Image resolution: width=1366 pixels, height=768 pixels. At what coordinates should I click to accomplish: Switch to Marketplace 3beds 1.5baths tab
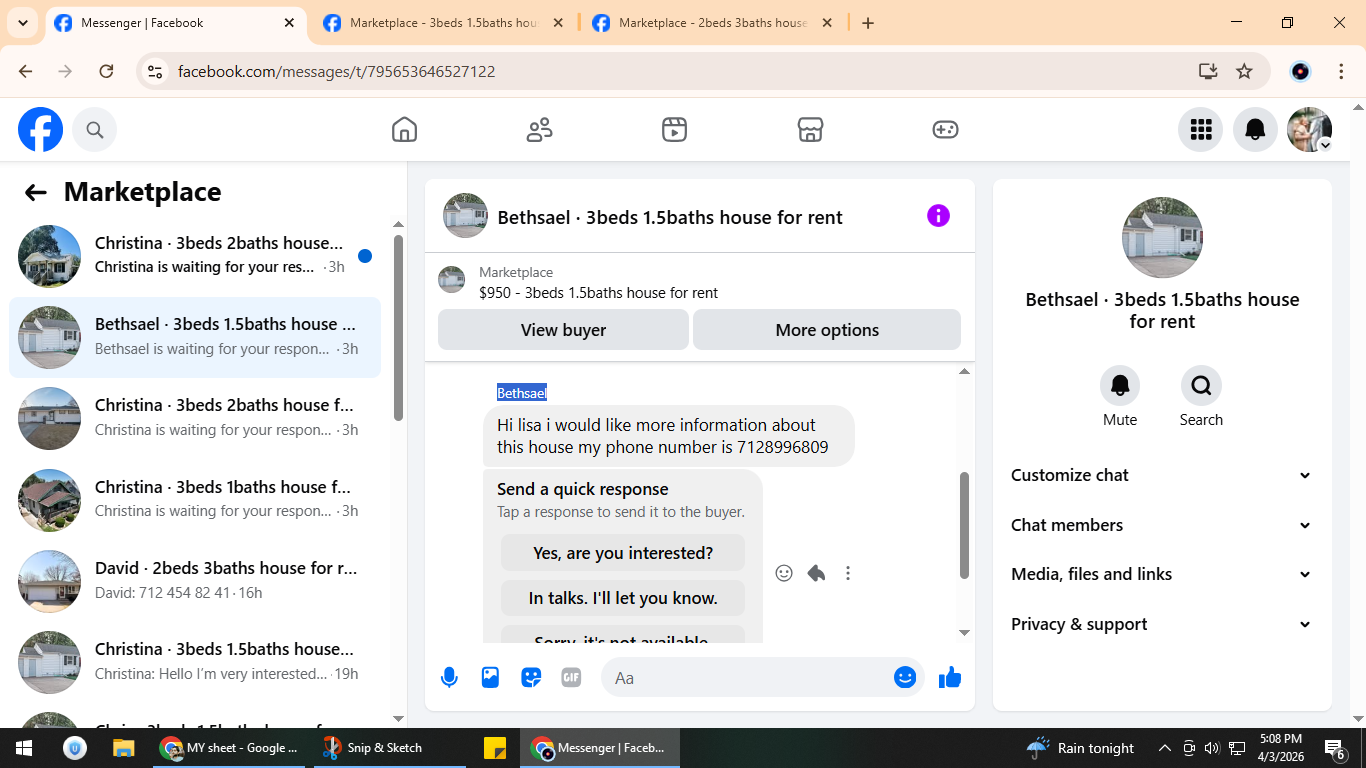pyautogui.click(x=445, y=23)
